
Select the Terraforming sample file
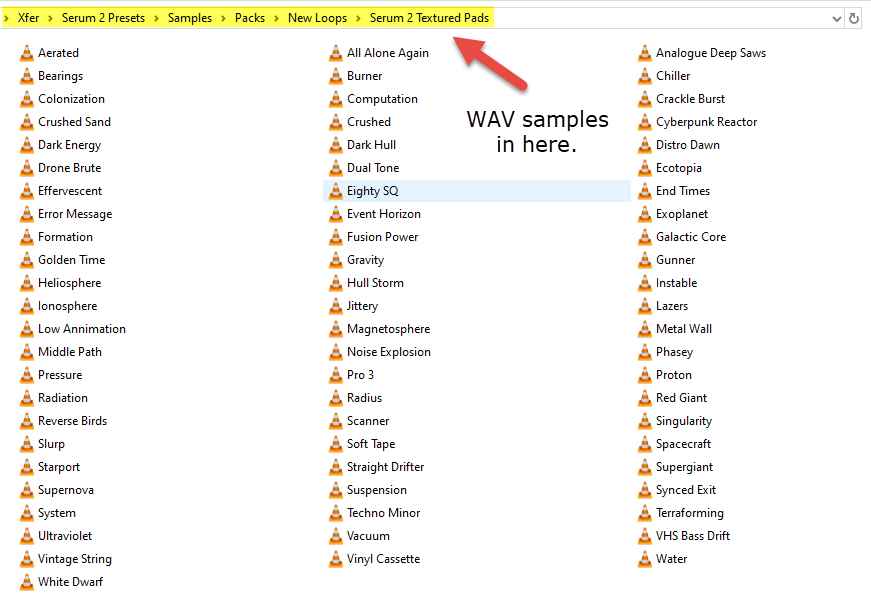pyautogui.click(x=689, y=513)
